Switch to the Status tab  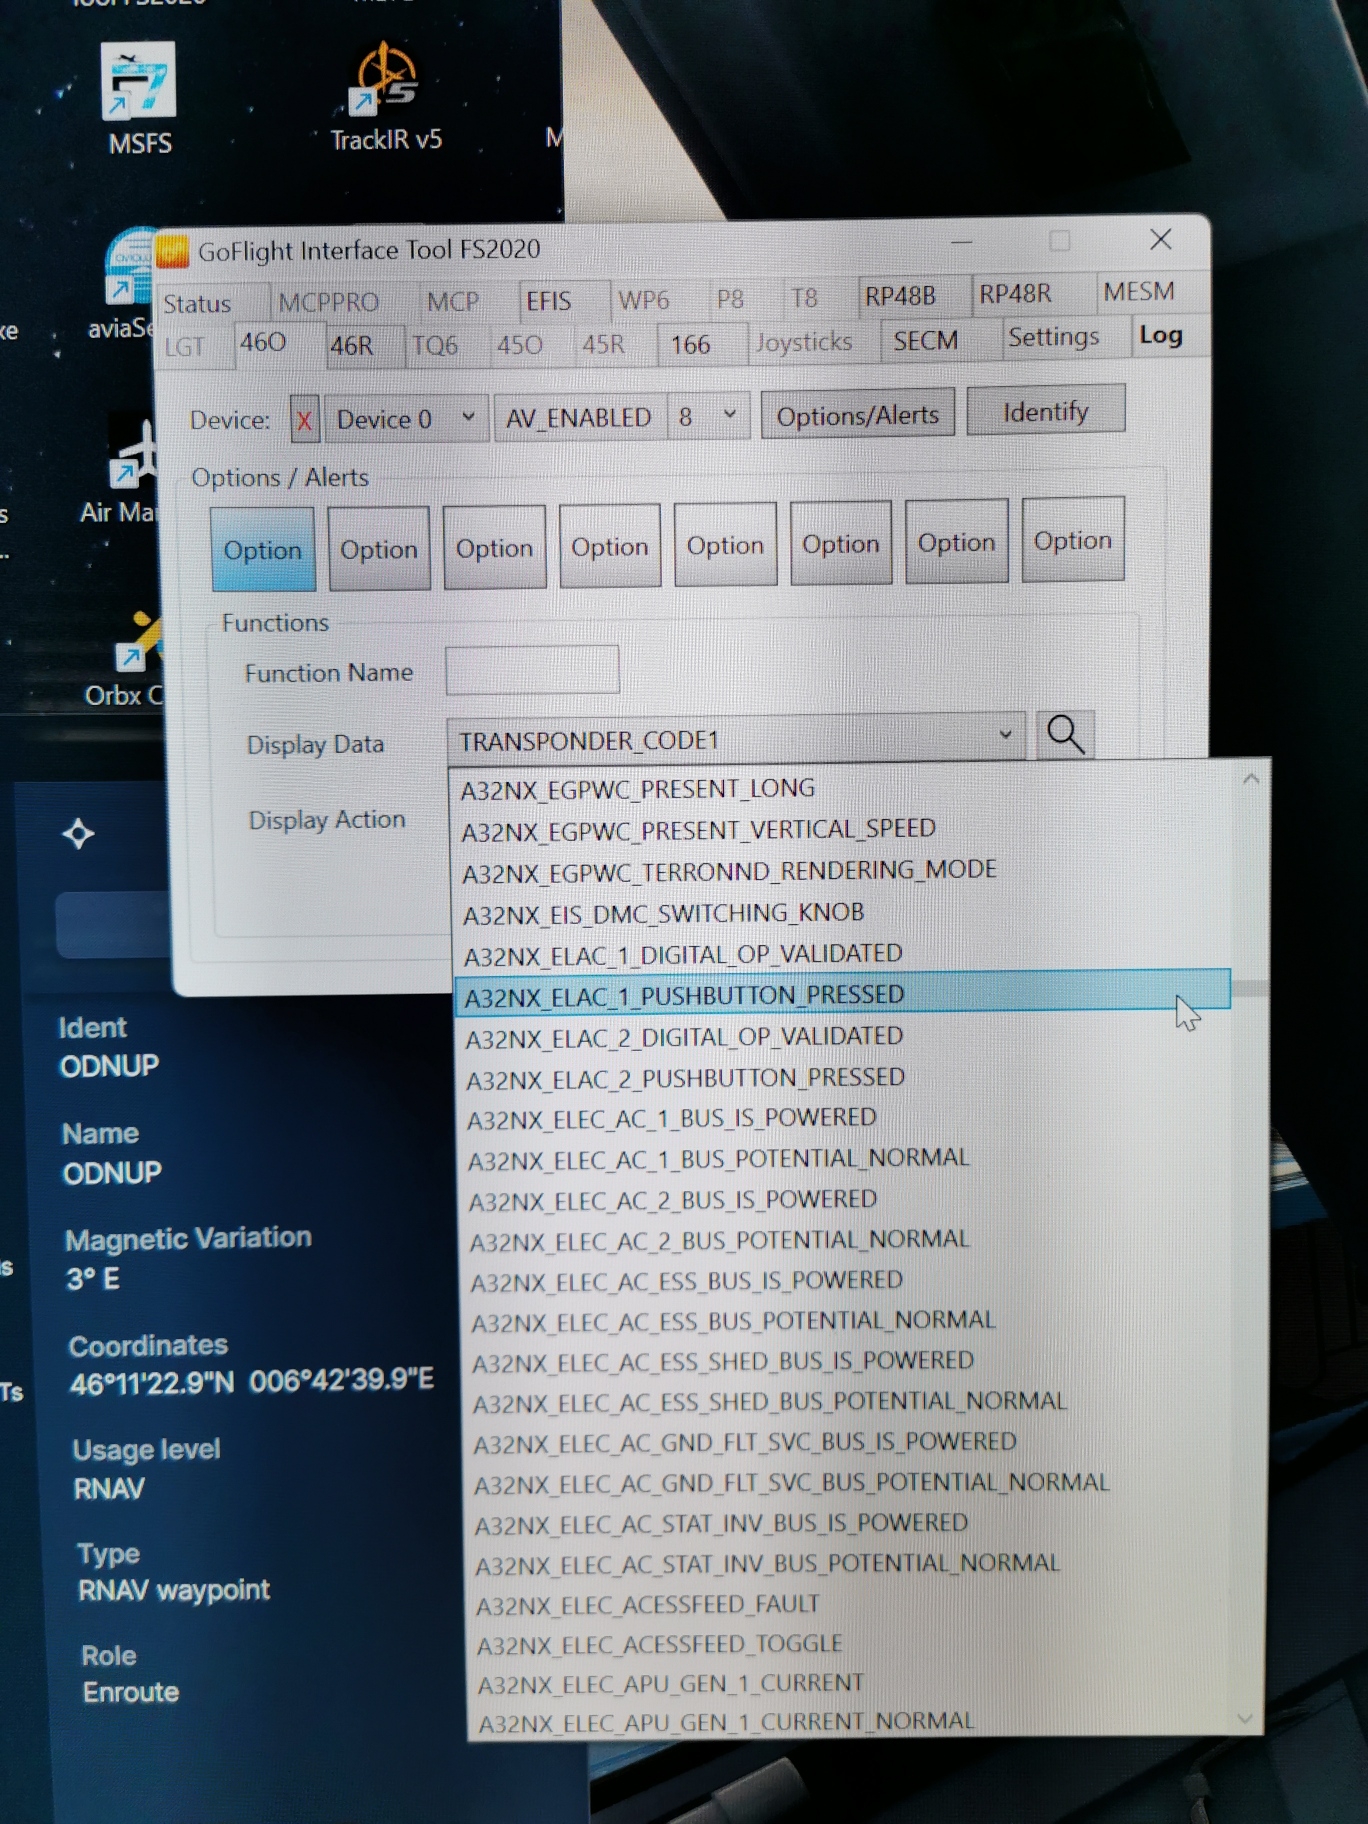point(197,304)
